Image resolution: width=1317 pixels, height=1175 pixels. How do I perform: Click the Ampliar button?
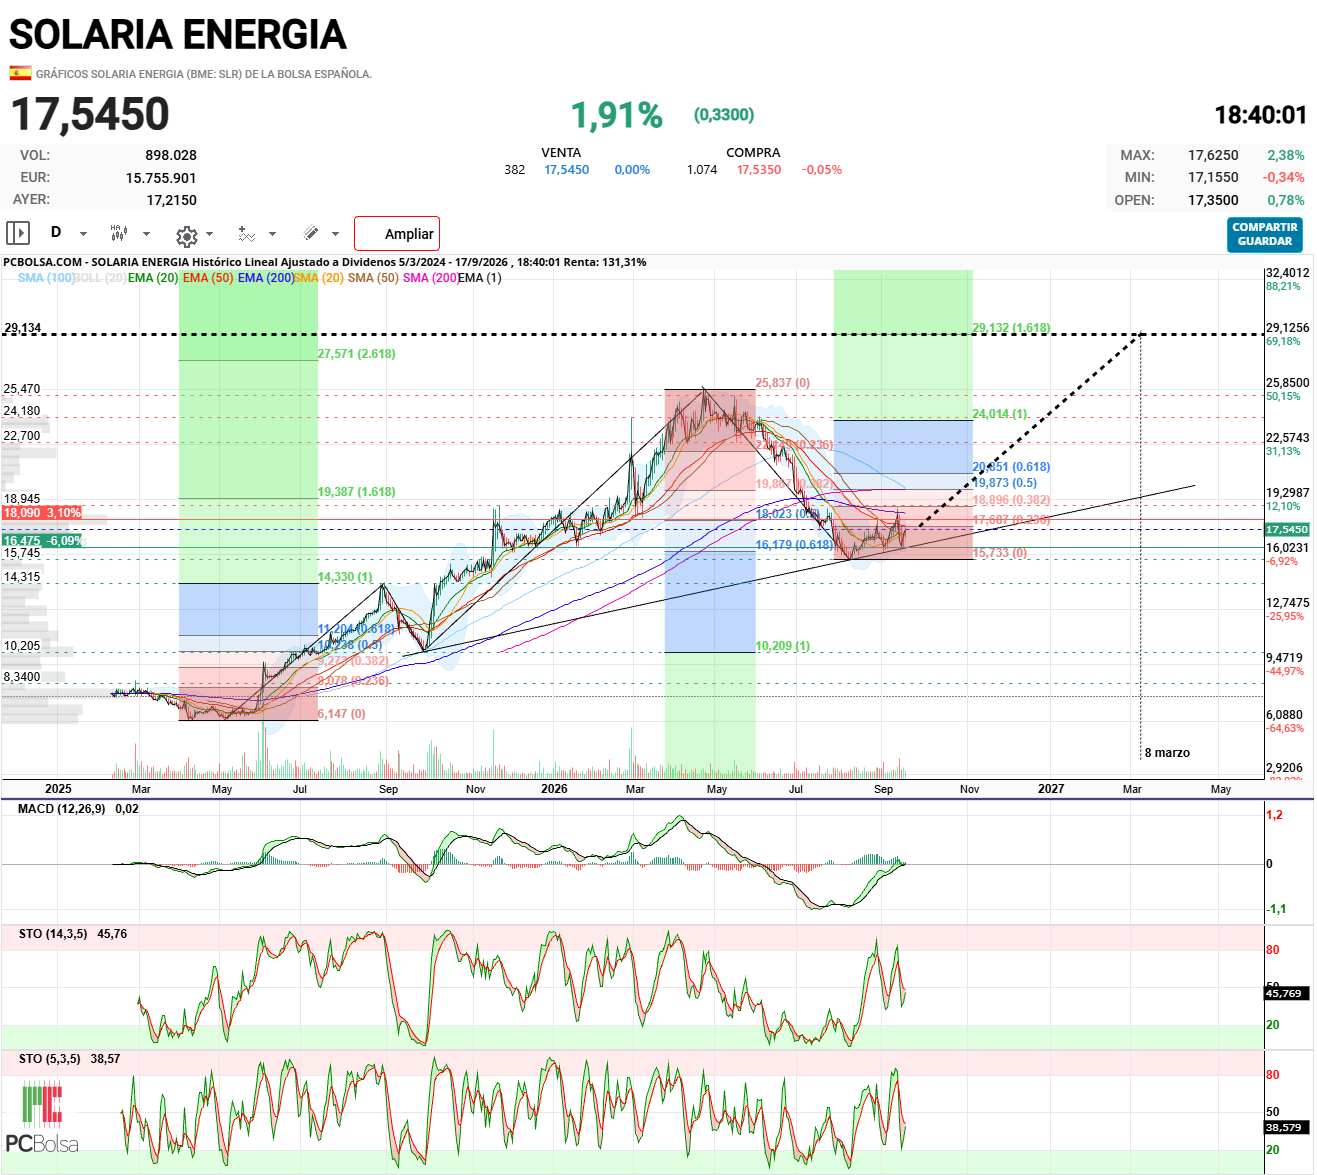(x=397, y=234)
